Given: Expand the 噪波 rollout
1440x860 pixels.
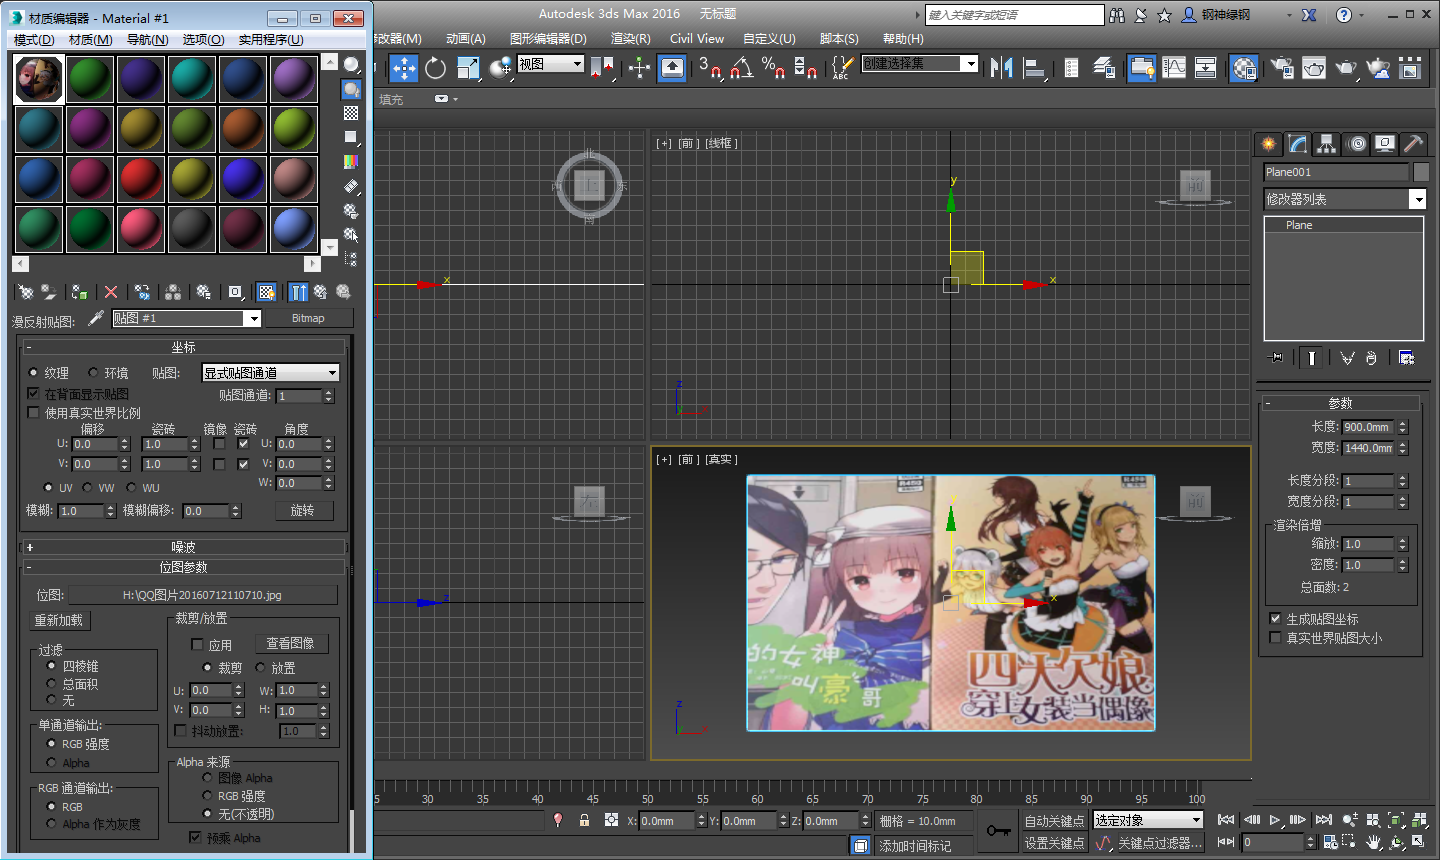Looking at the screenshot, I should tap(183, 547).
